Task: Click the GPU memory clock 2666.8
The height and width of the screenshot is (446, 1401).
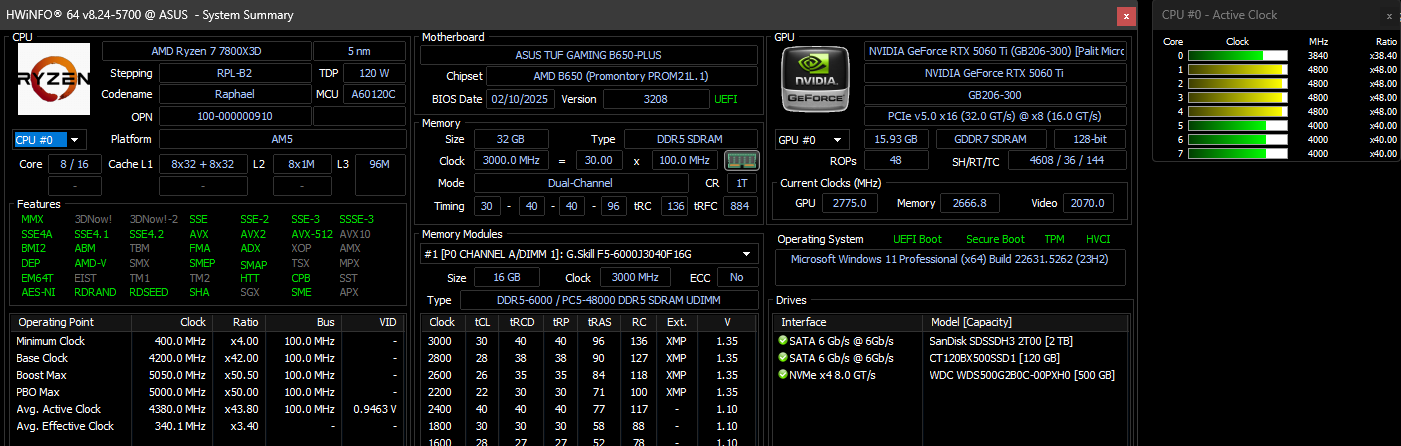Action: 970,203
